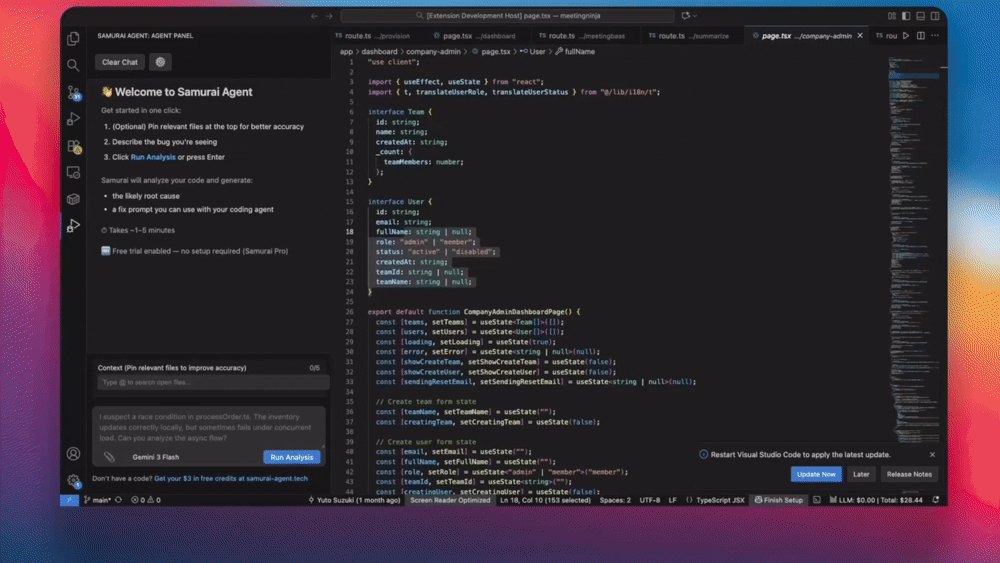
Task: Click the blue Run Analysis button
Action: point(291,457)
